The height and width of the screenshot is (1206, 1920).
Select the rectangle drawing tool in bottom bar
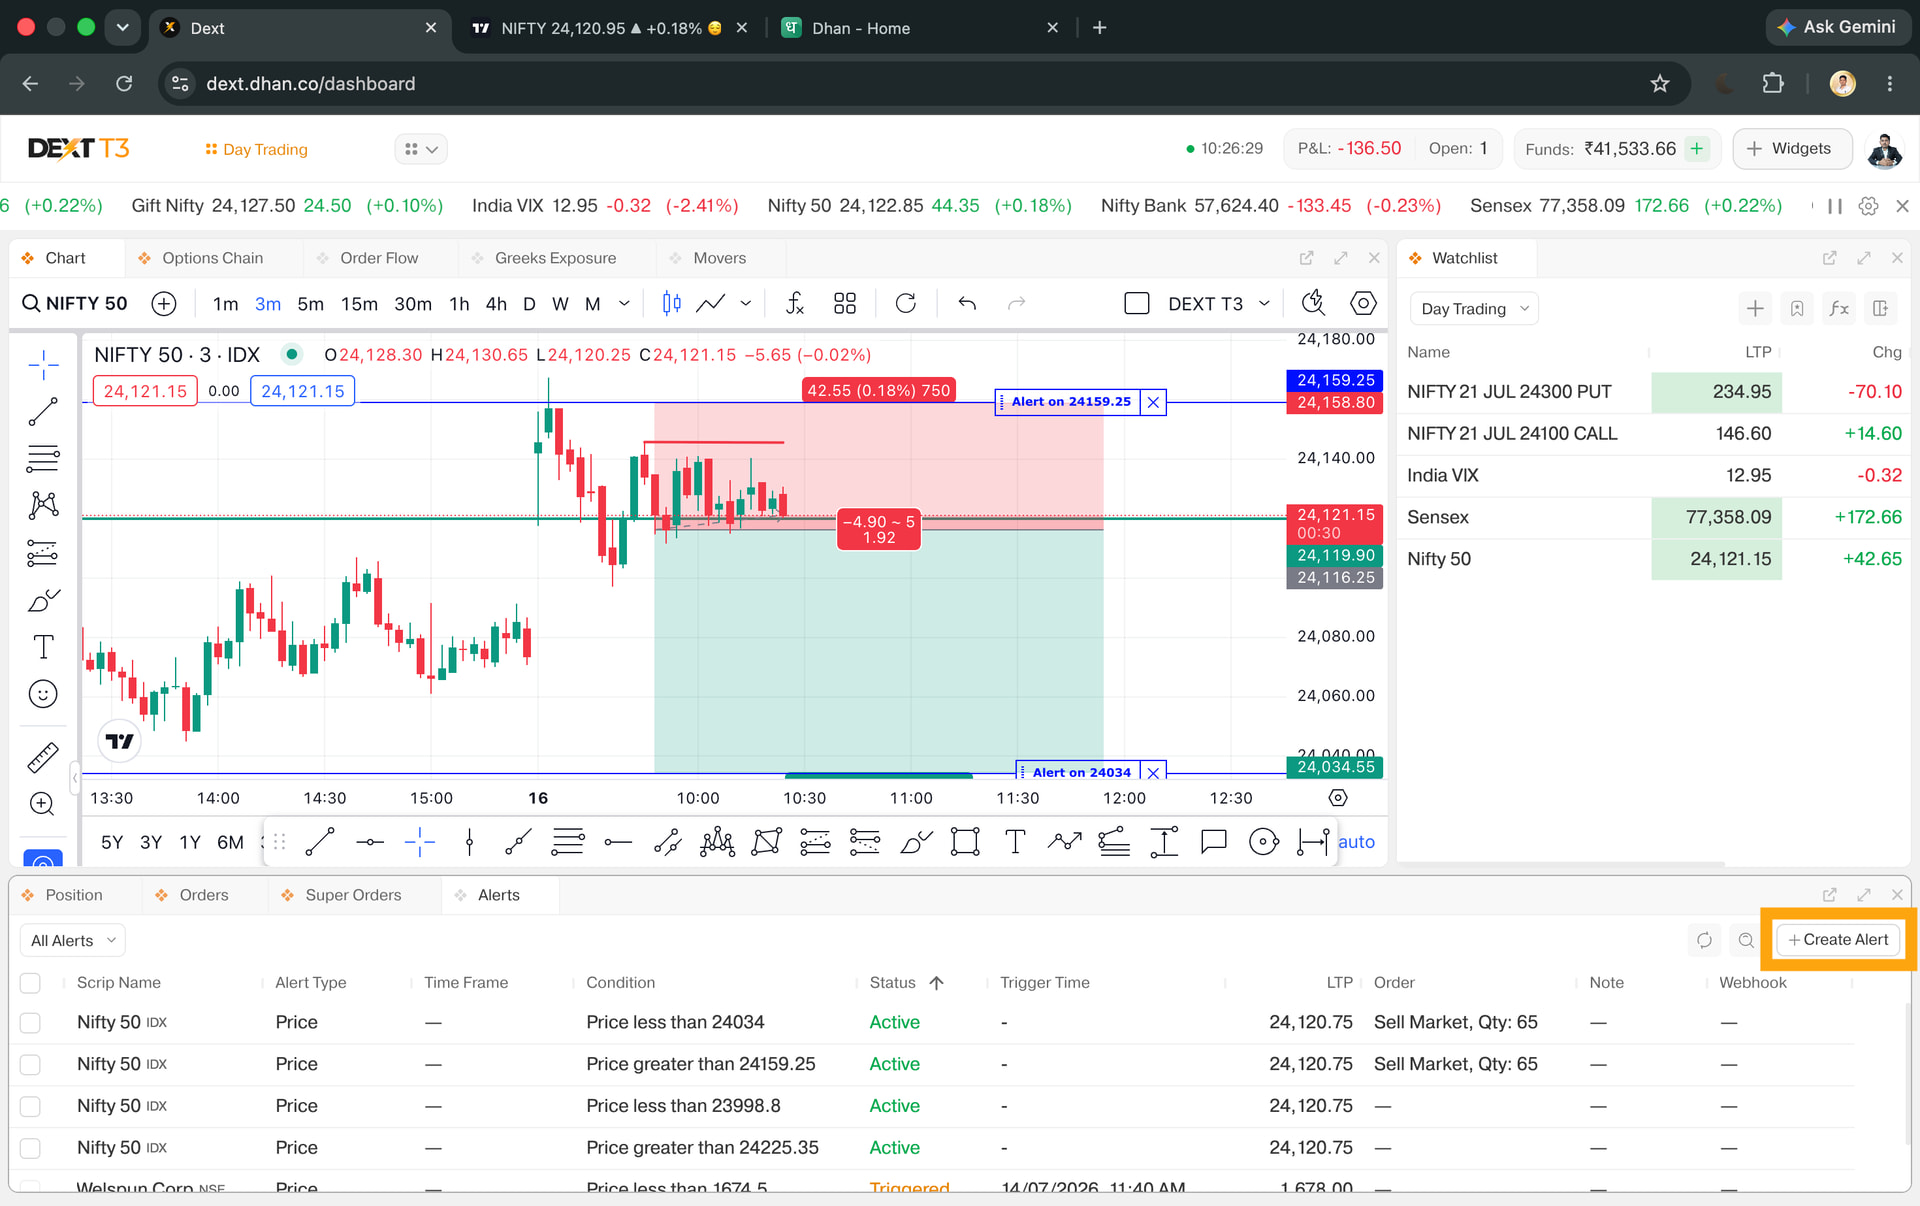tap(965, 842)
